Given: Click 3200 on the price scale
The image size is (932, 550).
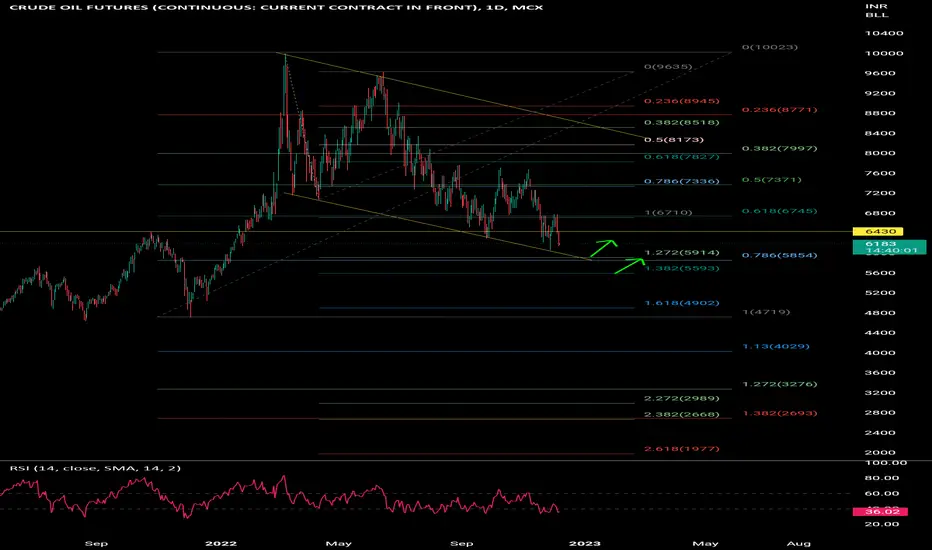Looking at the screenshot, I should [x=880, y=392].
